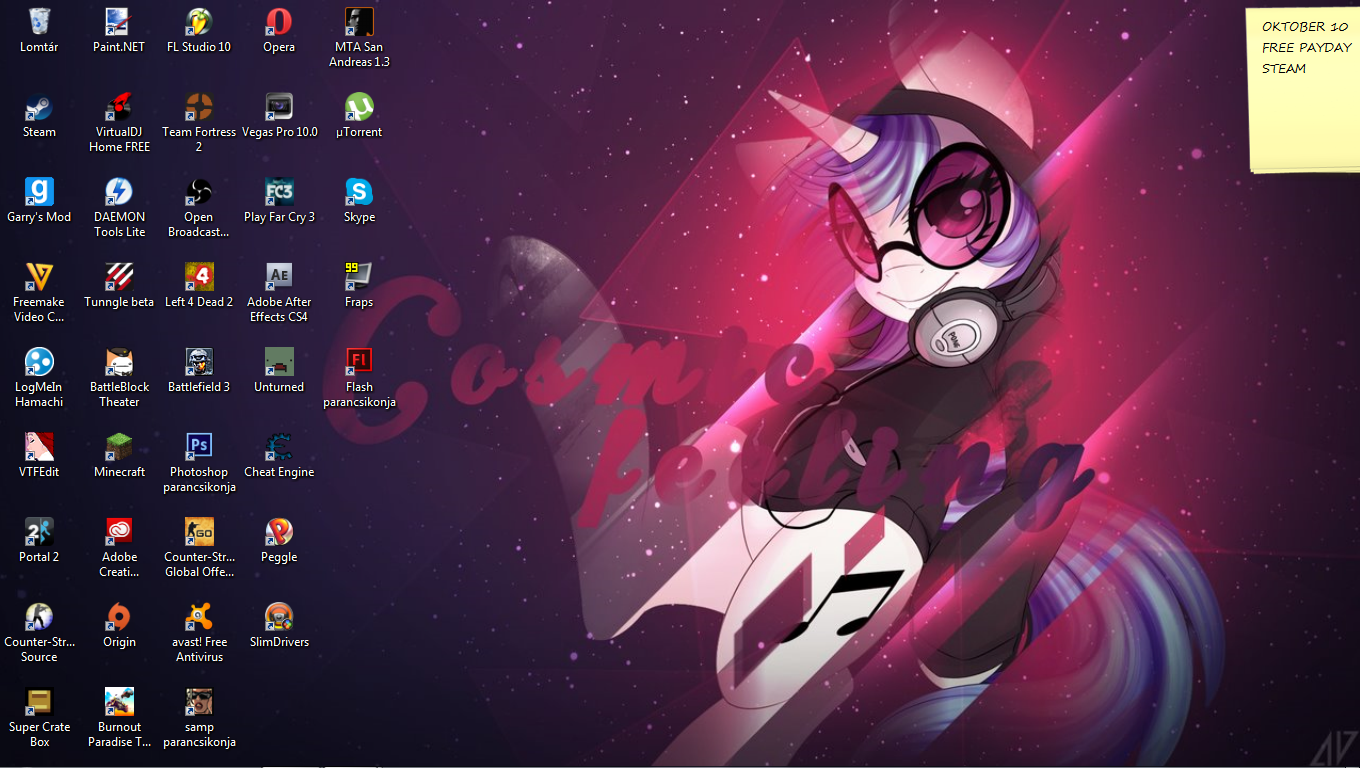The image size is (1360, 768).
Task: Click the Cheat Engine icon
Action: [x=279, y=446]
